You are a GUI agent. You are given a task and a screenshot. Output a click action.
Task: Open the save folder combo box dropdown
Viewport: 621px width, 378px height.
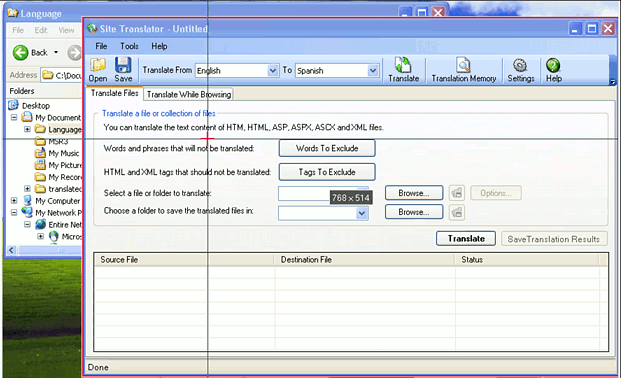tap(362, 213)
